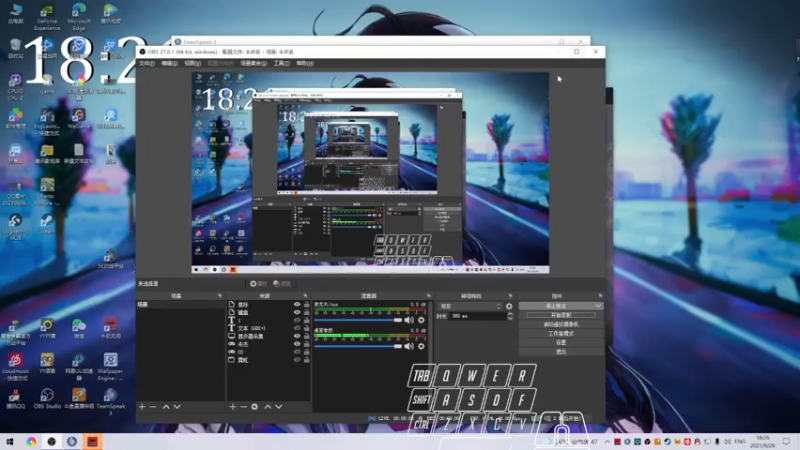
Task: Add a new source with the plus icon
Action: [x=233, y=407]
